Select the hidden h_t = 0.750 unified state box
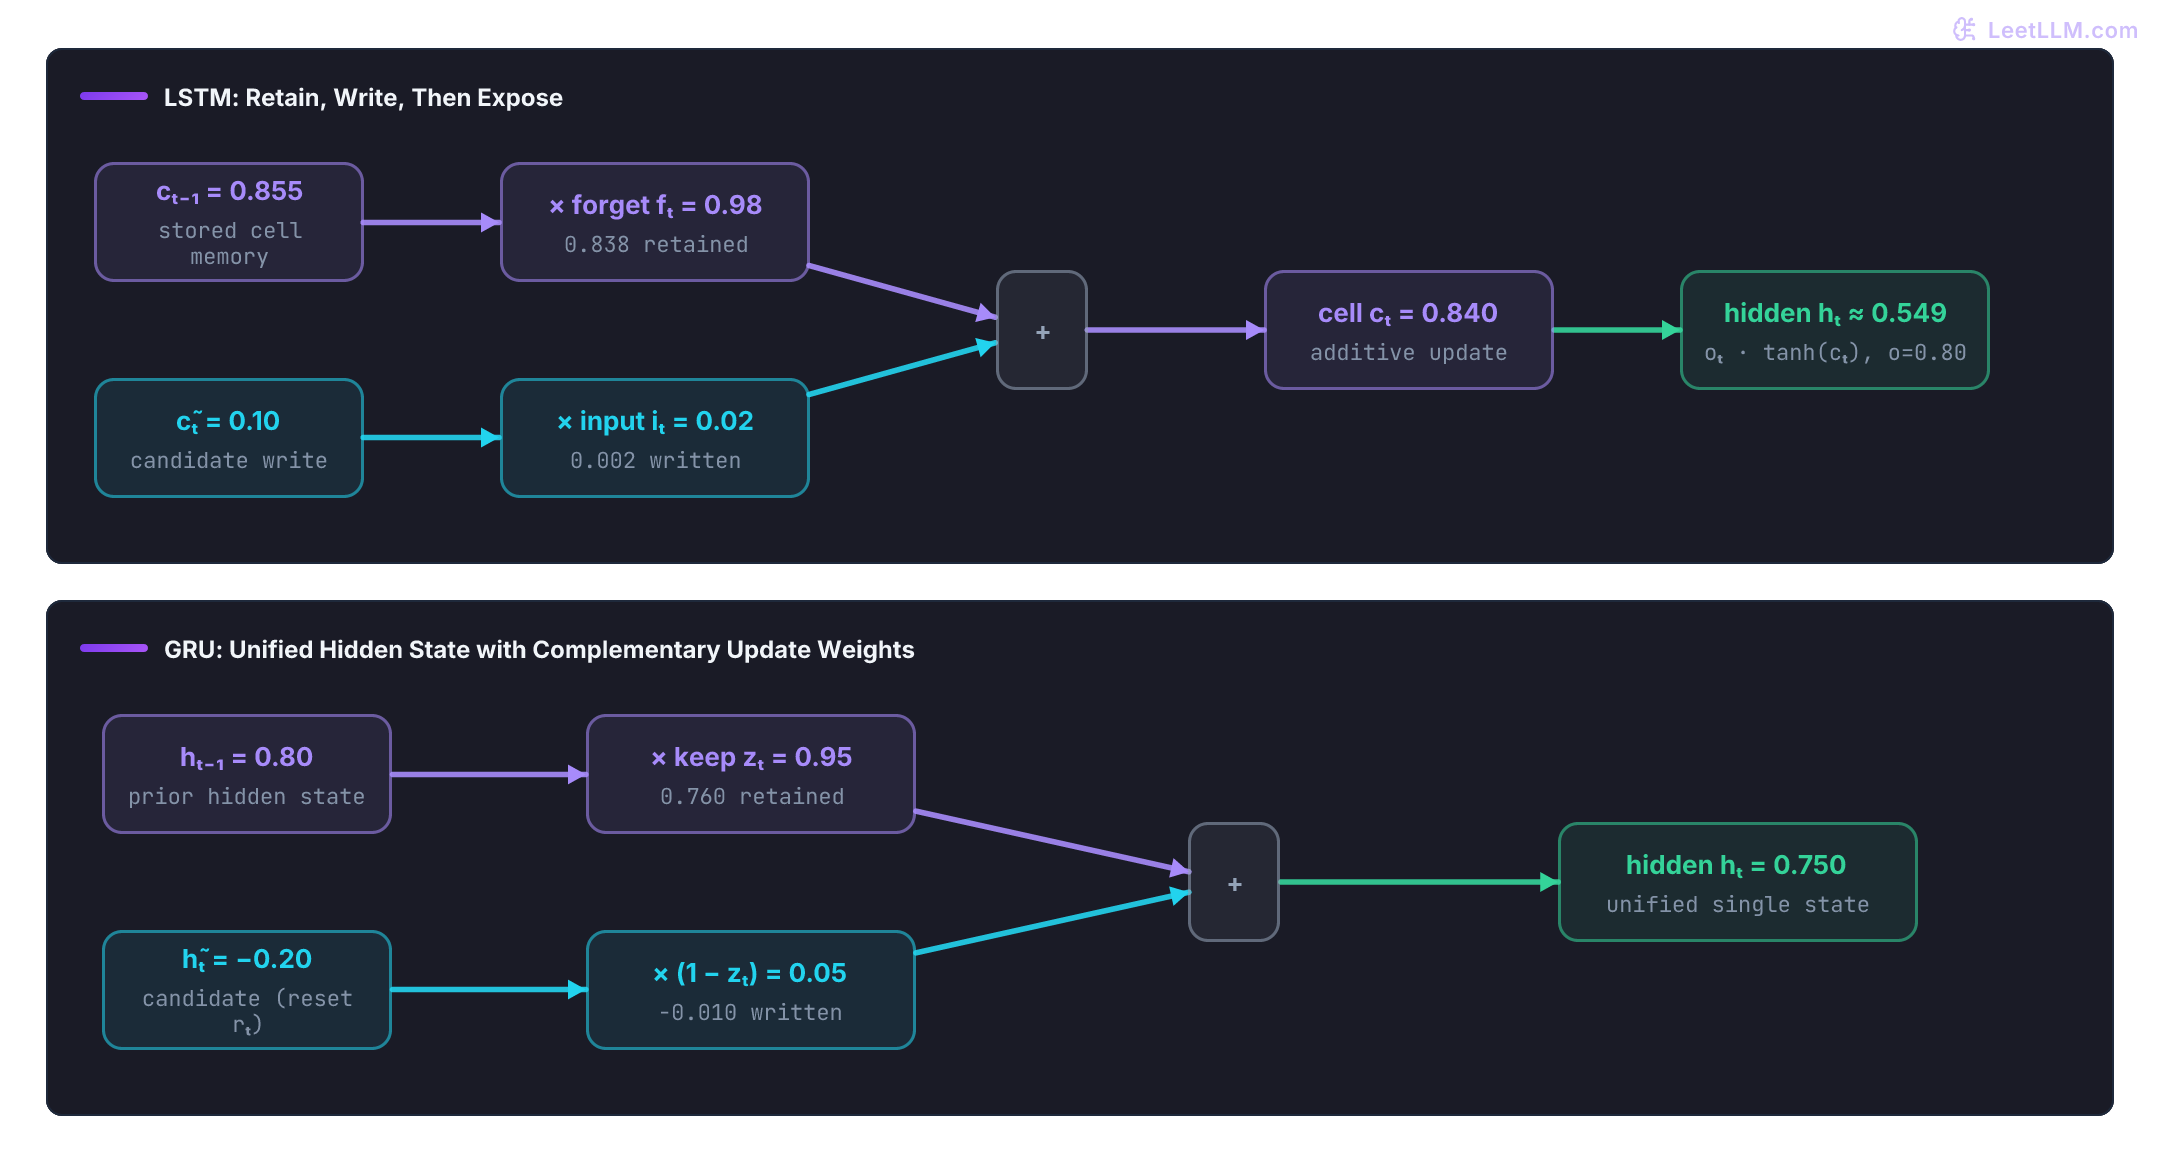This screenshot has width=2160, height=1164. (1737, 882)
